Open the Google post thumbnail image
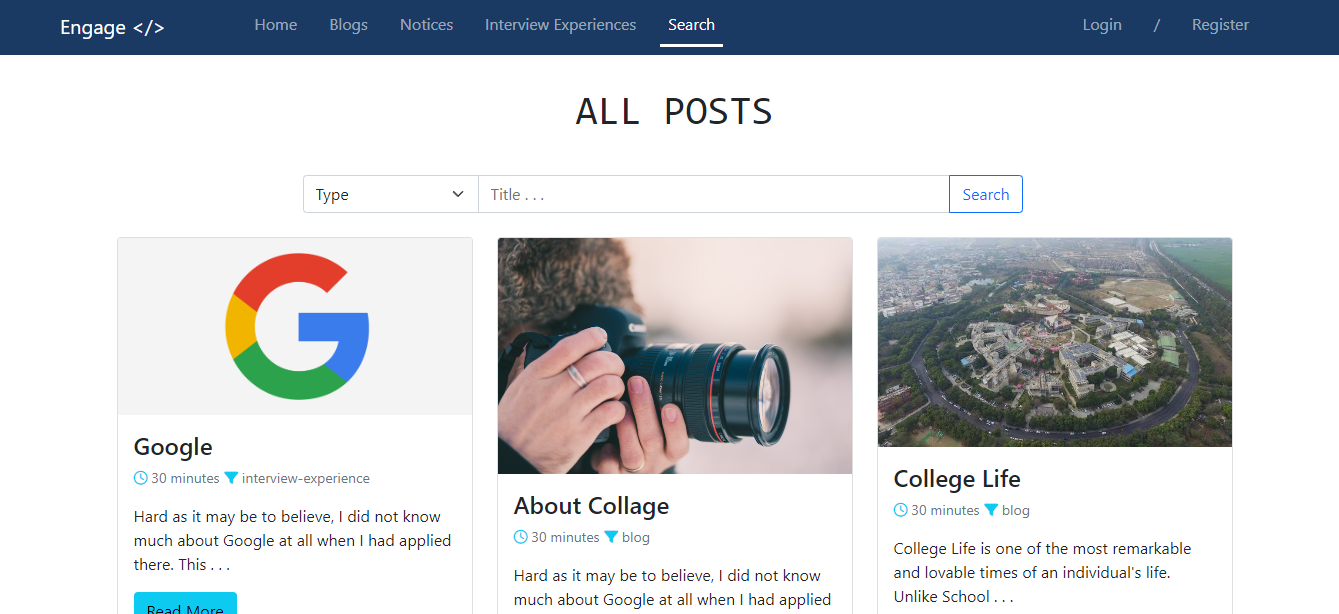The height and width of the screenshot is (614, 1339). pyautogui.click(x=295, y=325)
